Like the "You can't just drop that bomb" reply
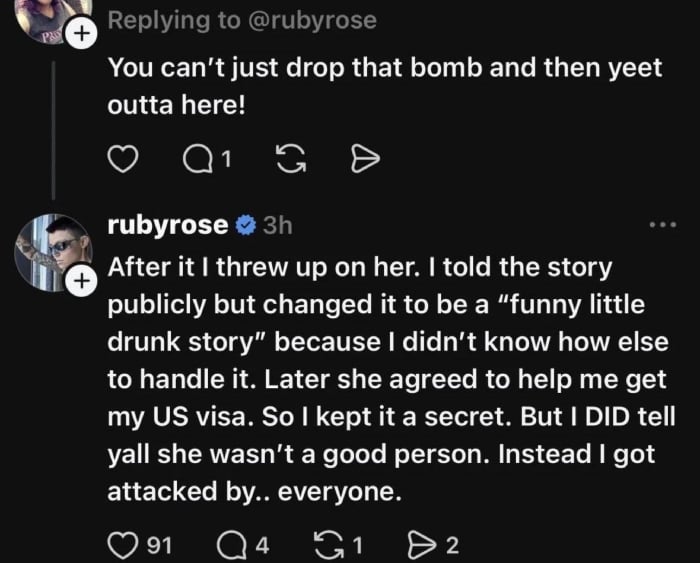This screenshot has width=700, height=563. pyautogui.click(x=122, y=158)
